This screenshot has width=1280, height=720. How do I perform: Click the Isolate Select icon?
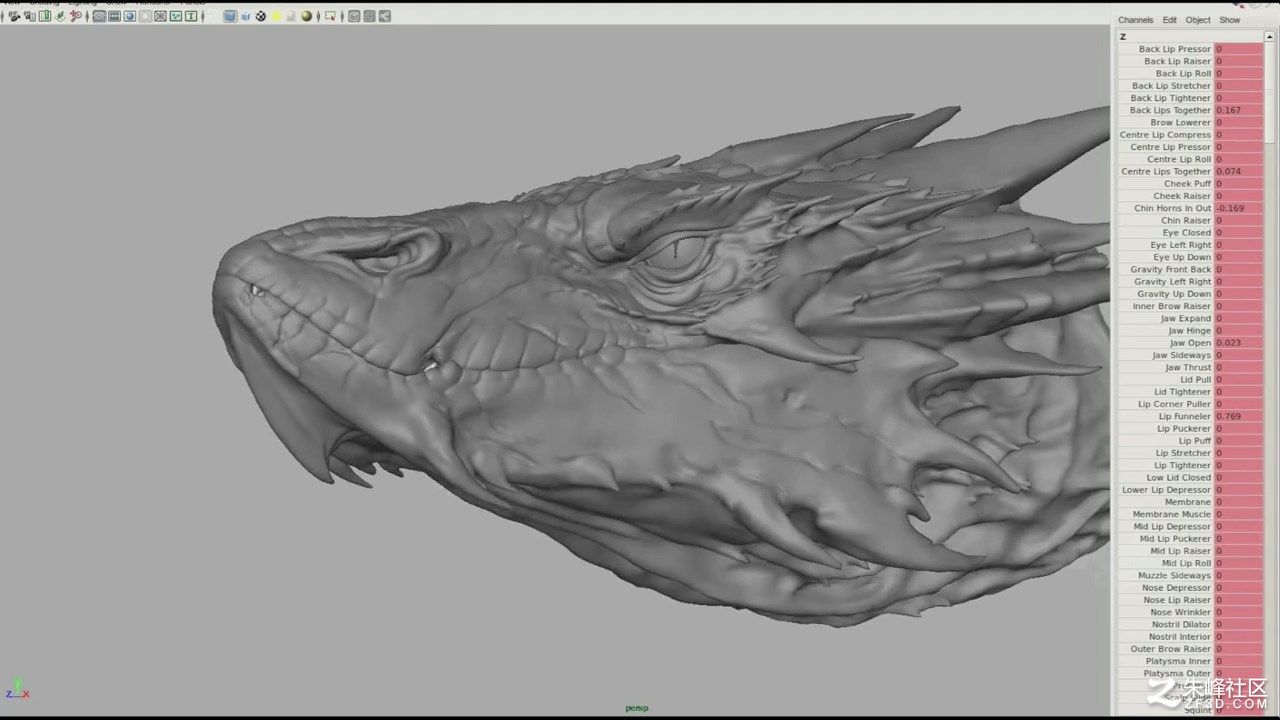330,16
